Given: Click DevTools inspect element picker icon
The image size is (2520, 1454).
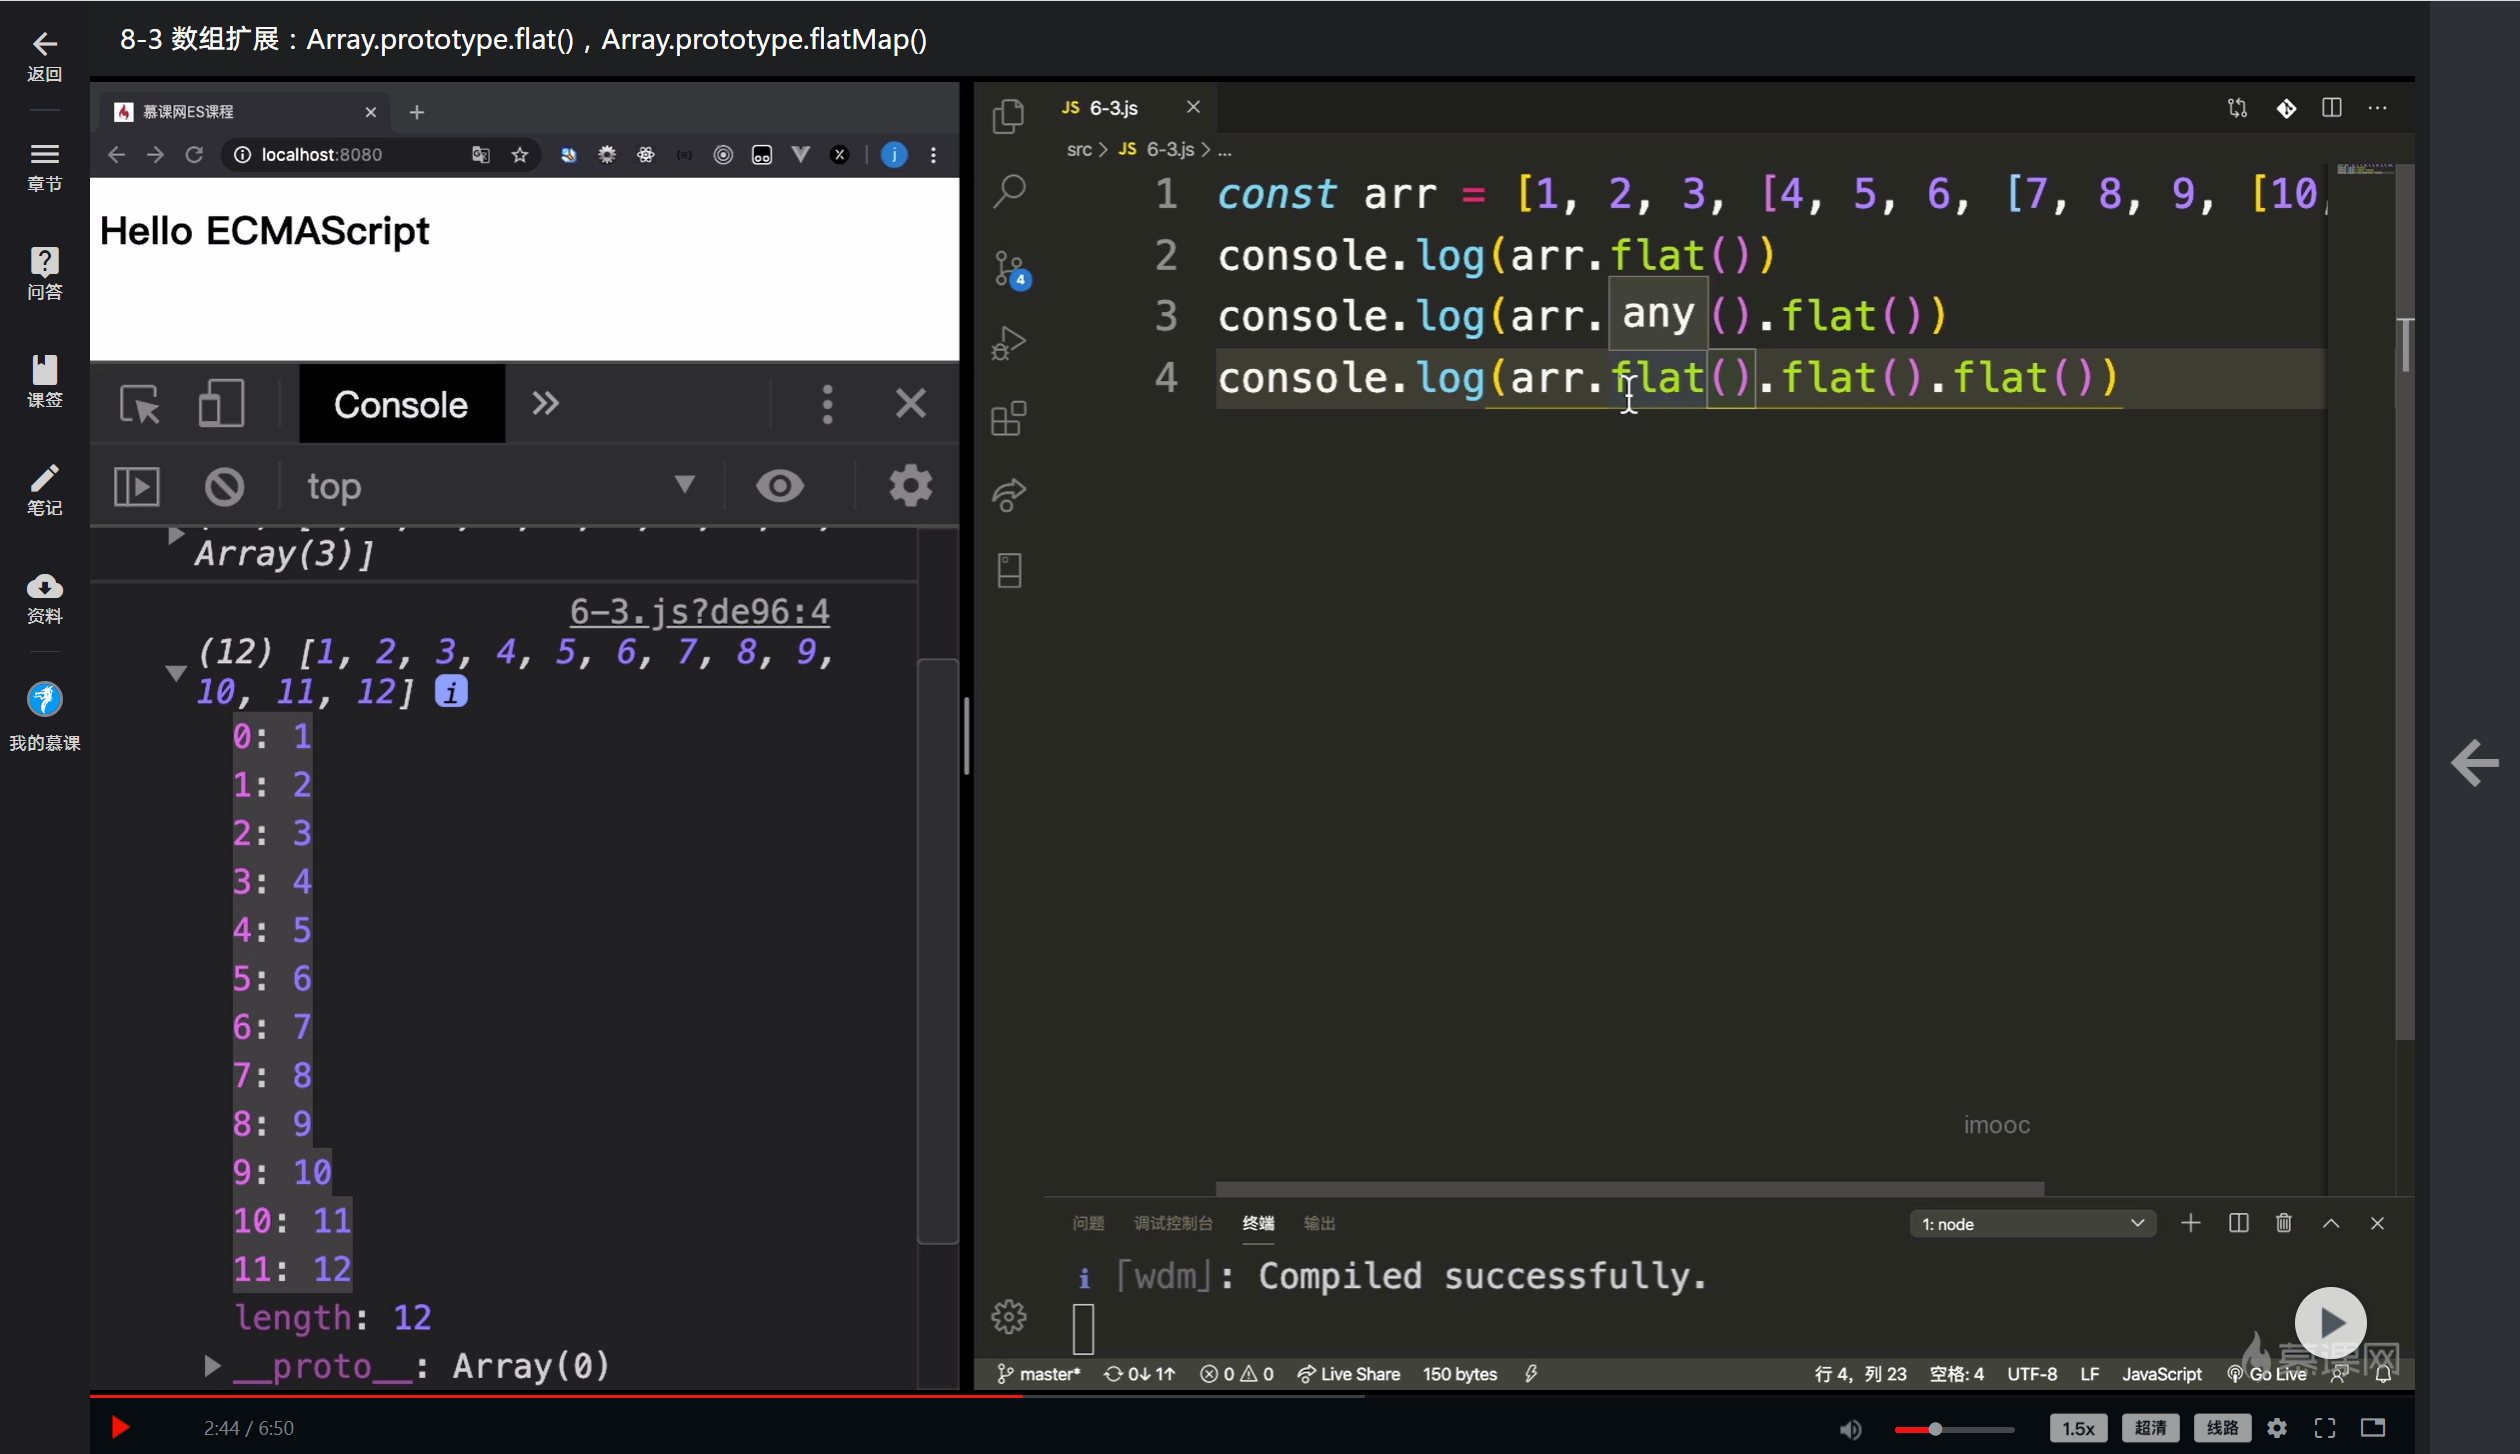Looking at the screenshot, I should pos(139,404).
